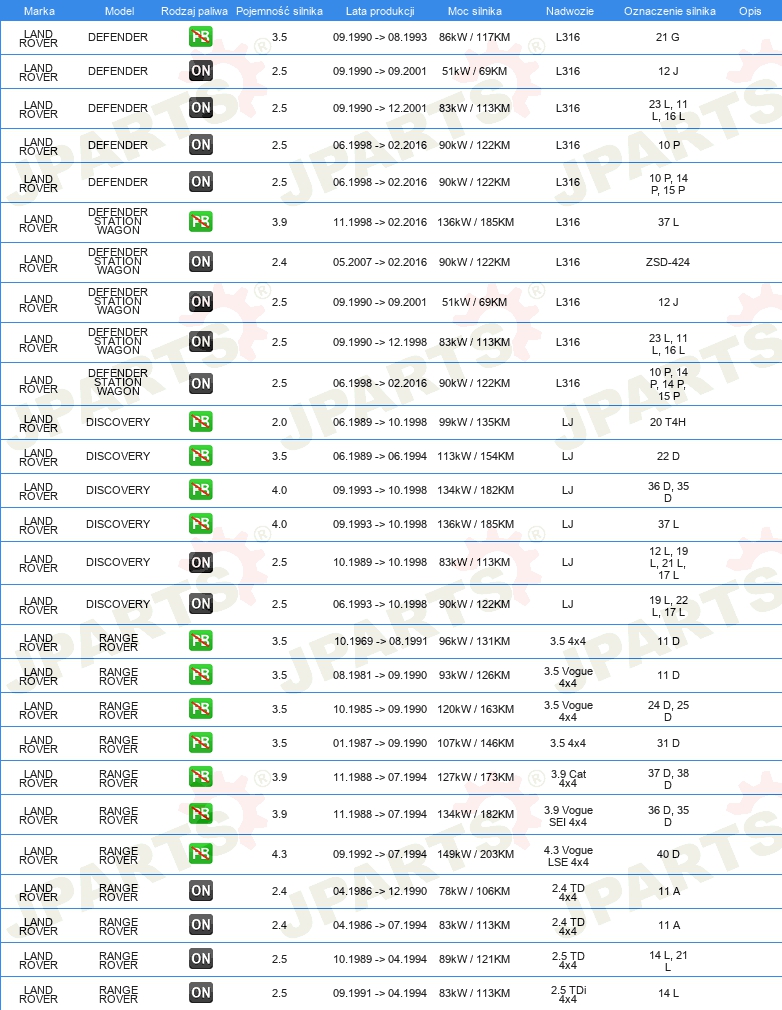Viewport: 782px width, 1010px height.
Task: Click the production dates '05.2007 -> 02.2016'
Action: pyautogui.click(x=380, y=262)
